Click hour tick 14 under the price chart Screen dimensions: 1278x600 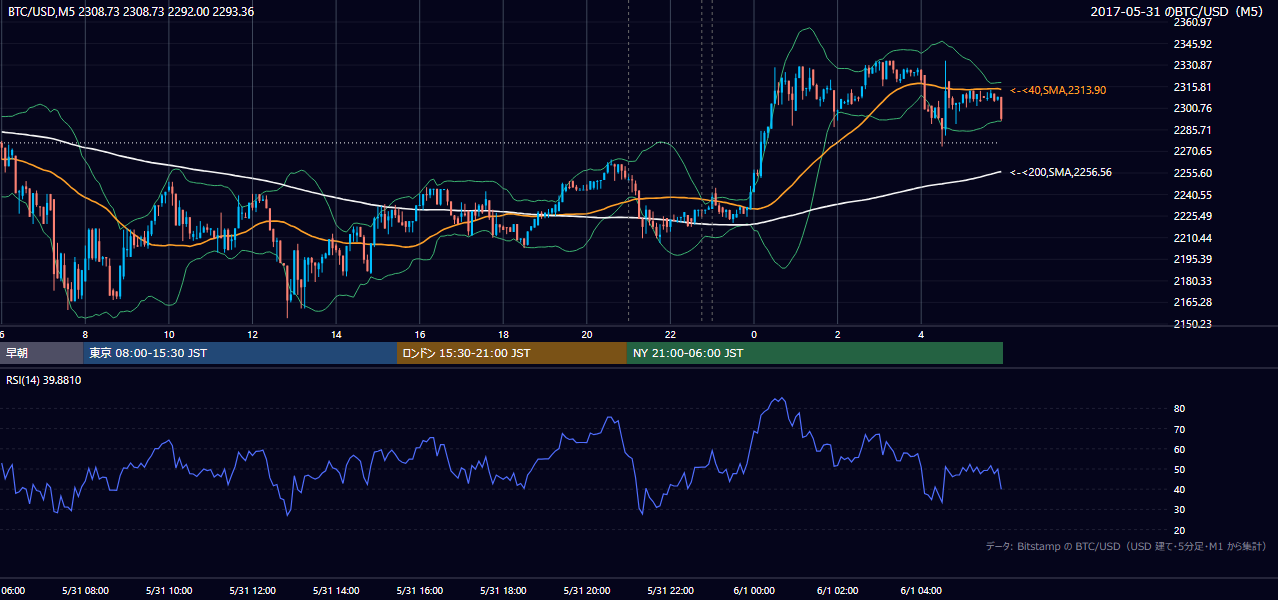(x=336, y=334)
